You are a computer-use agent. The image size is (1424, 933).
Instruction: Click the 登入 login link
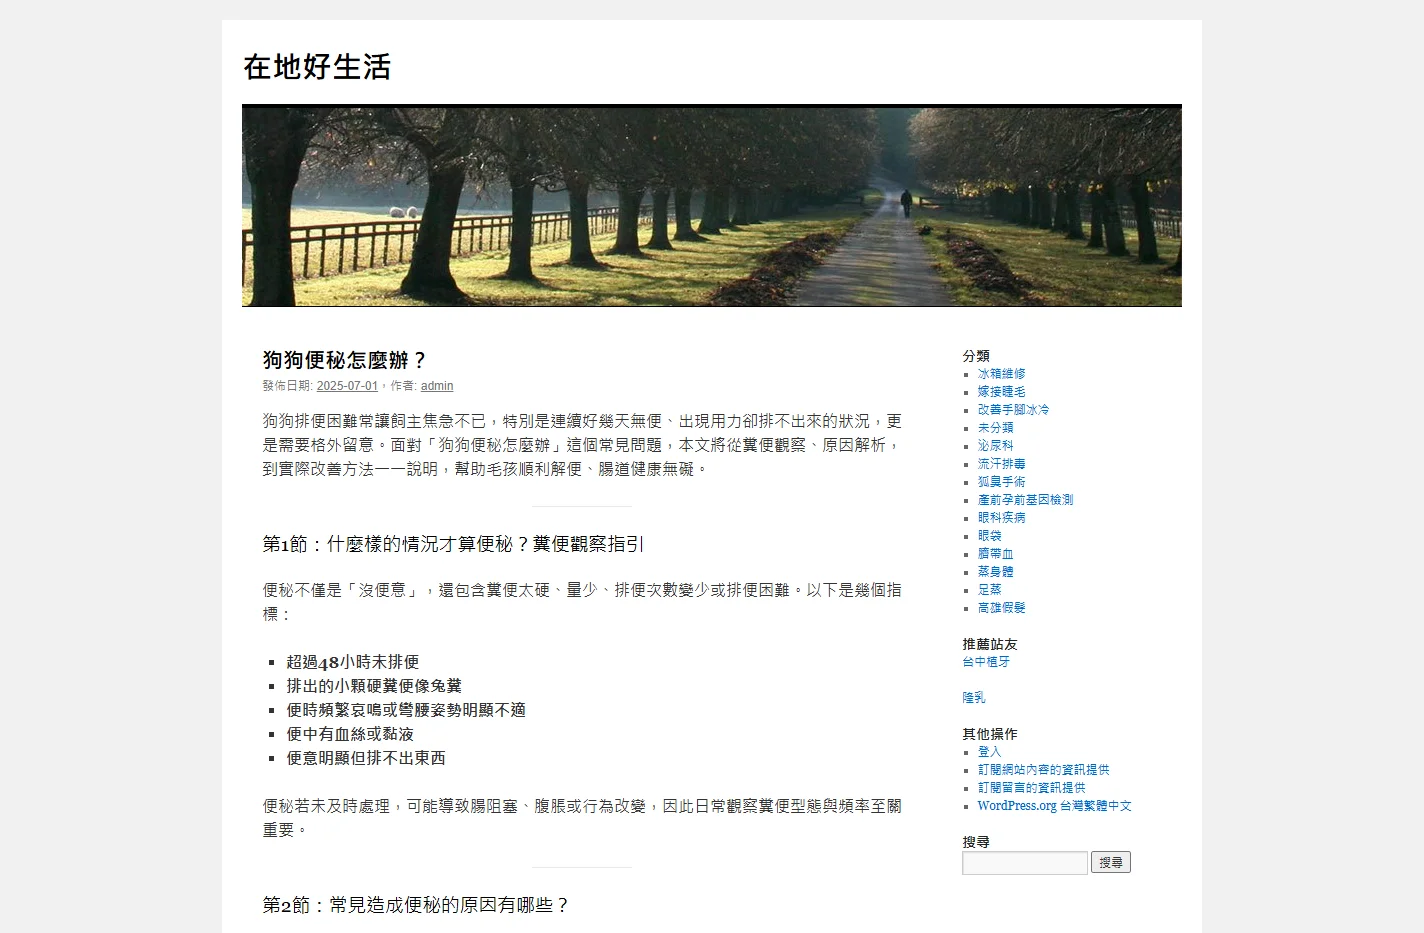click(989, 752)
